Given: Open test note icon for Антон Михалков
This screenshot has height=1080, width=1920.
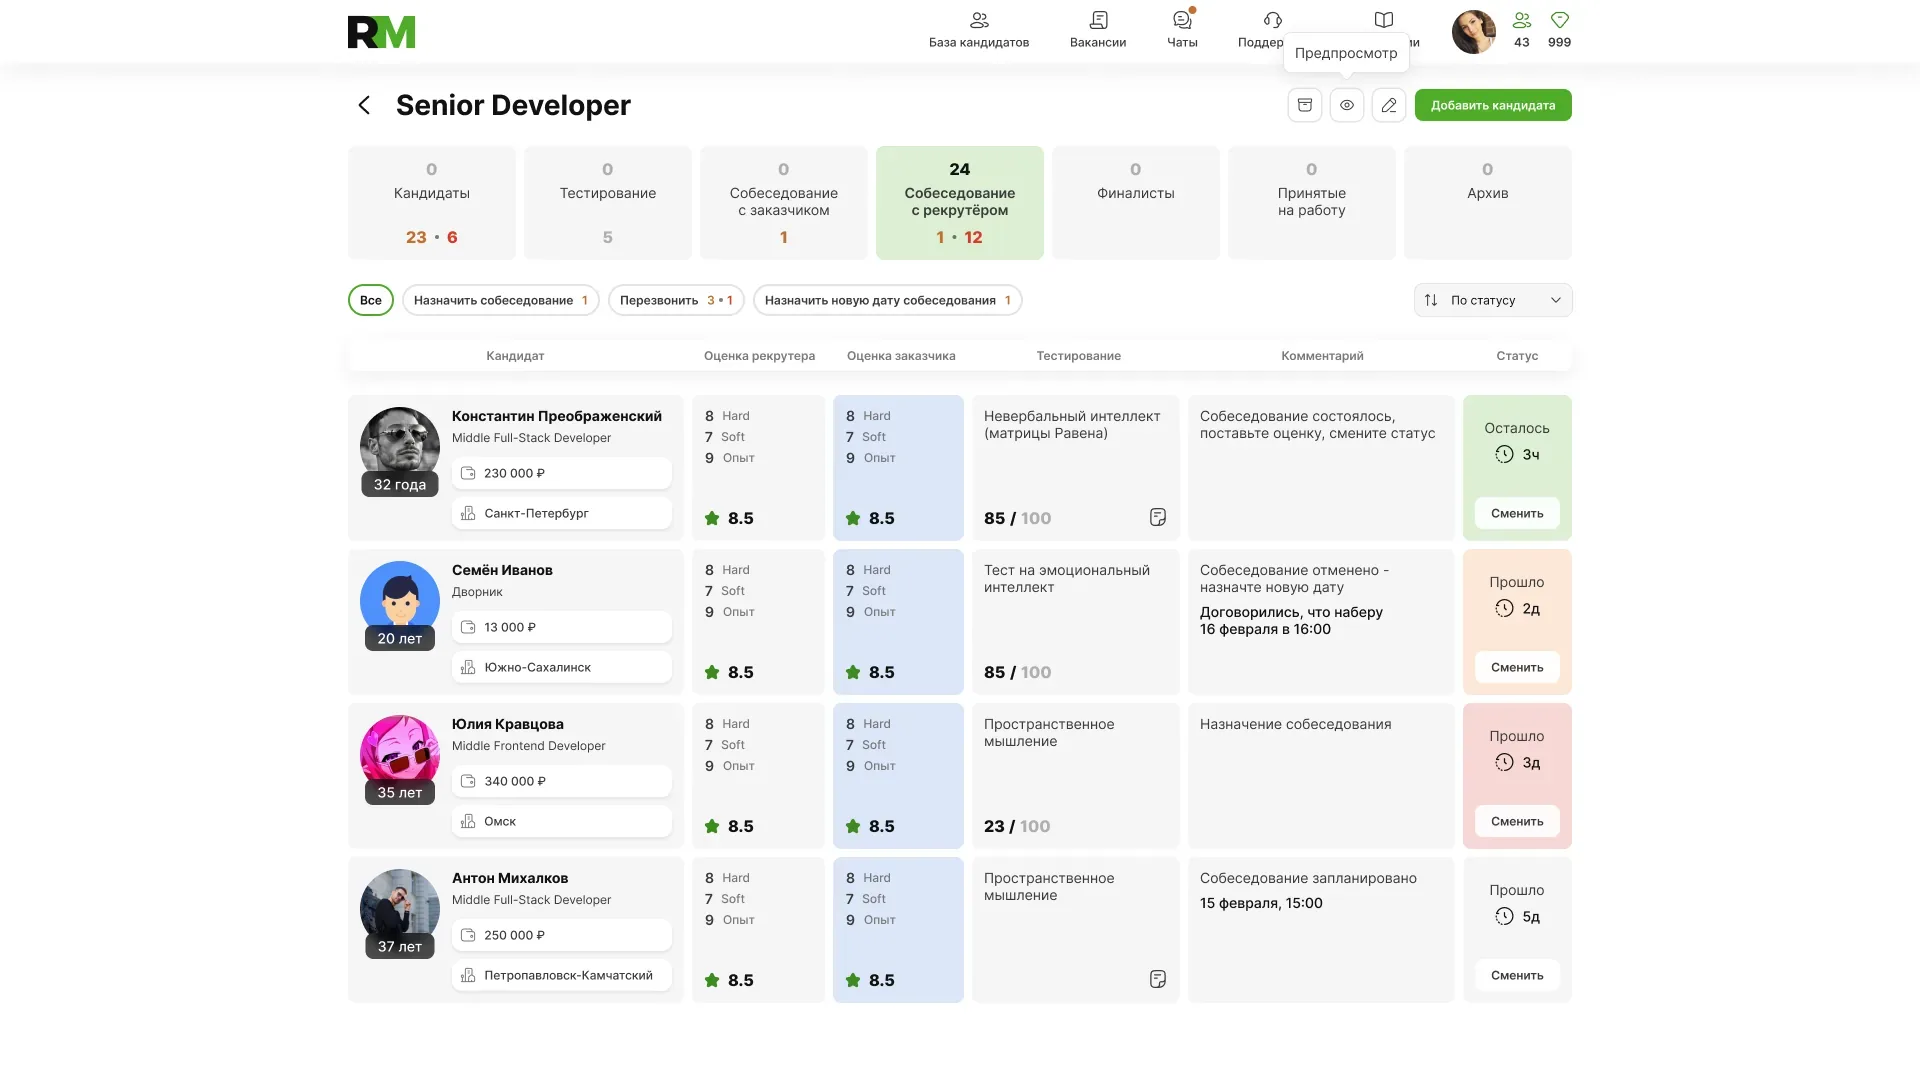Looking at the screenshot, I should tap(1158, 979).
